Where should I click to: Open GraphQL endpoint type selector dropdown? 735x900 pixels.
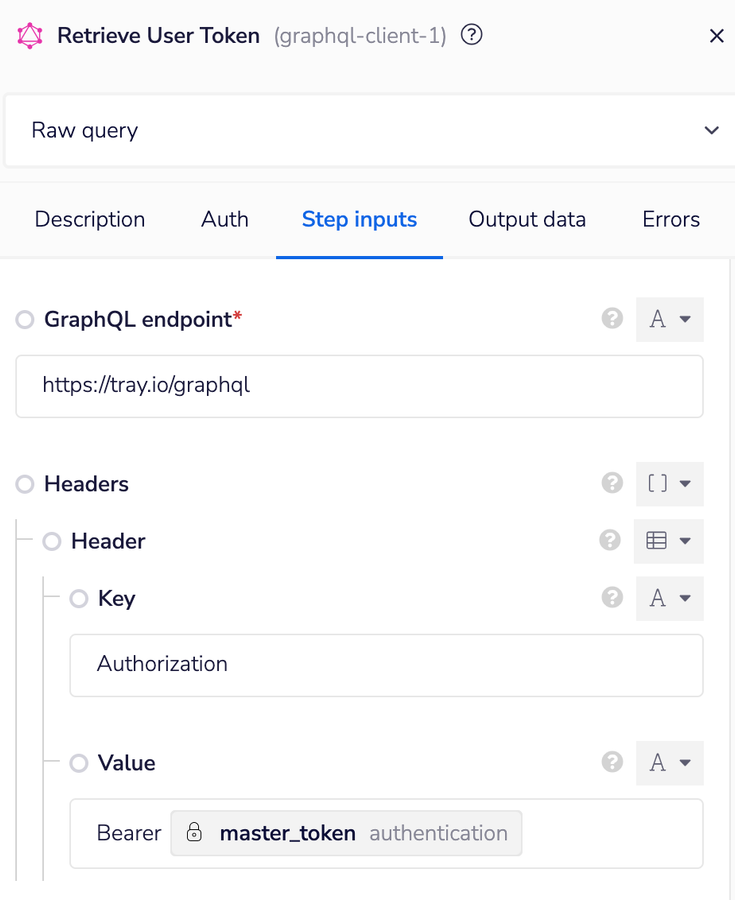click(670, 319)
